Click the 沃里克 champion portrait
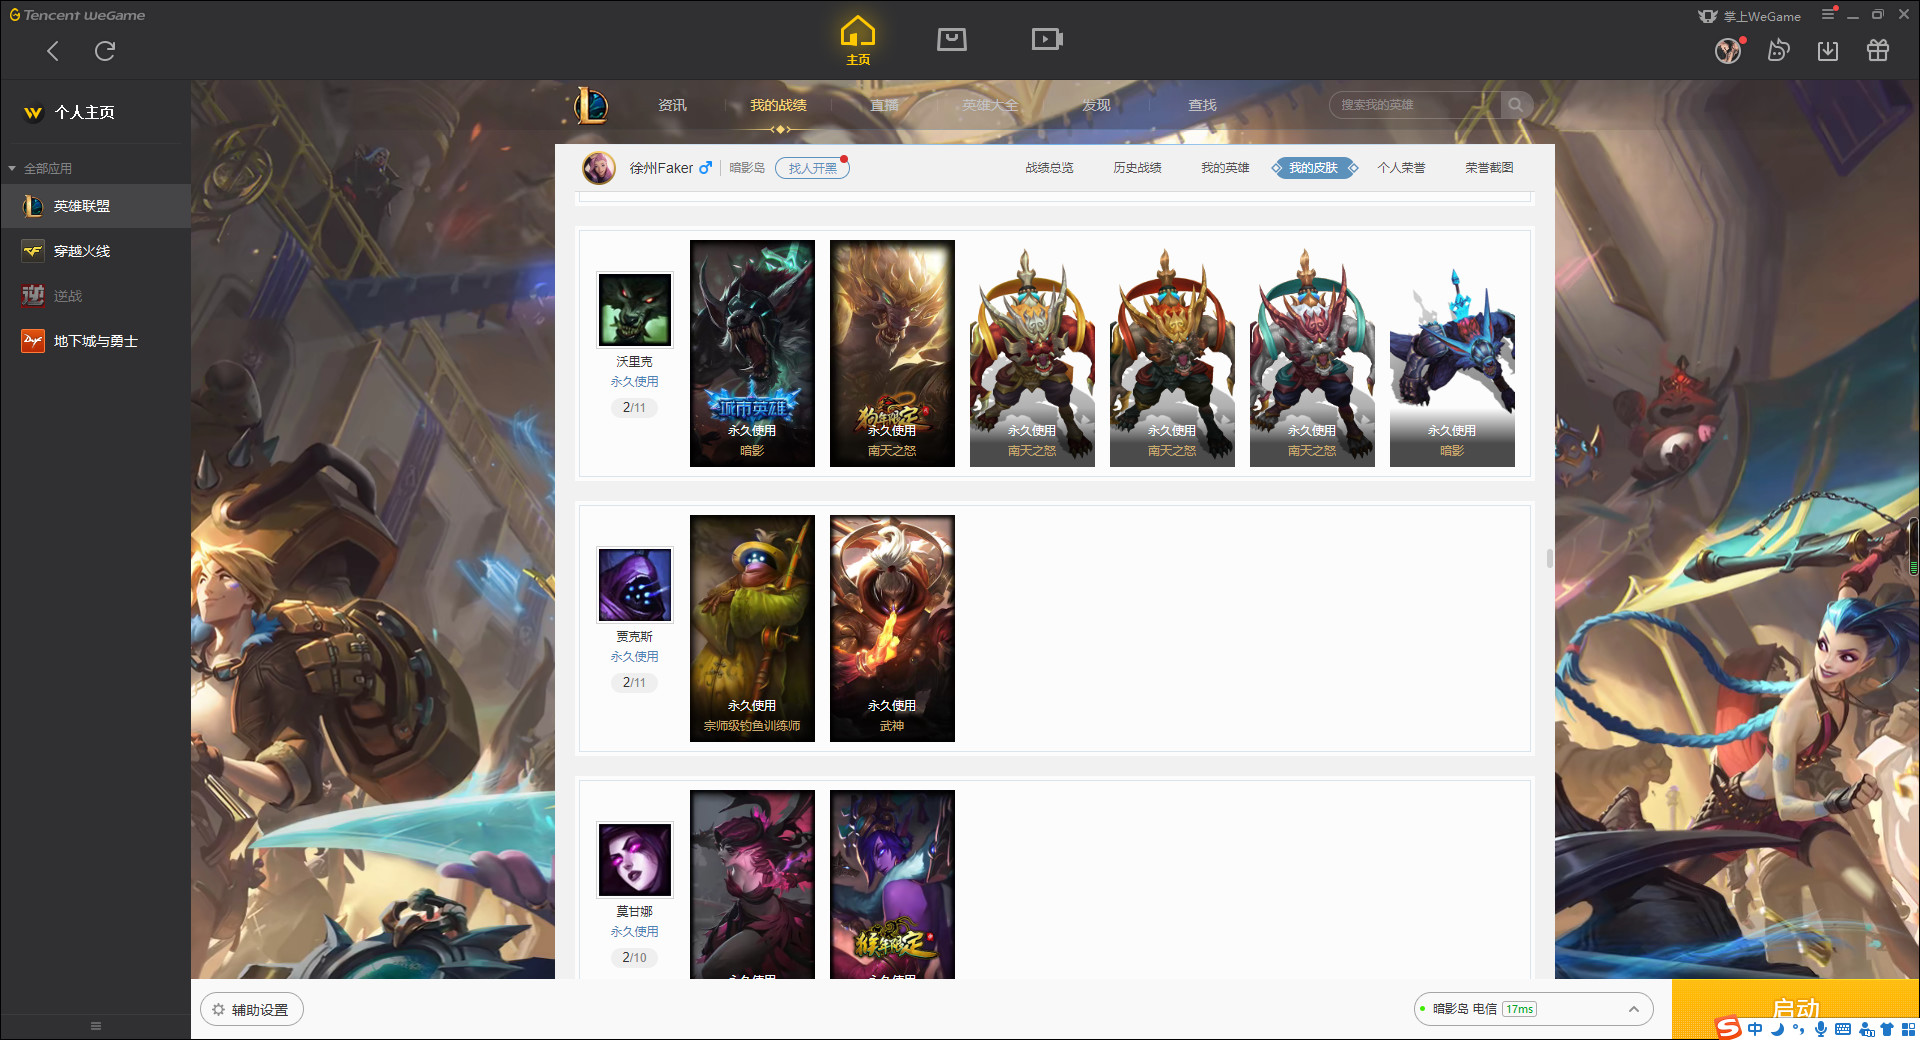Image resolution: width=1920 pixels, height=1040 pixels. click(x=634, y=310)
